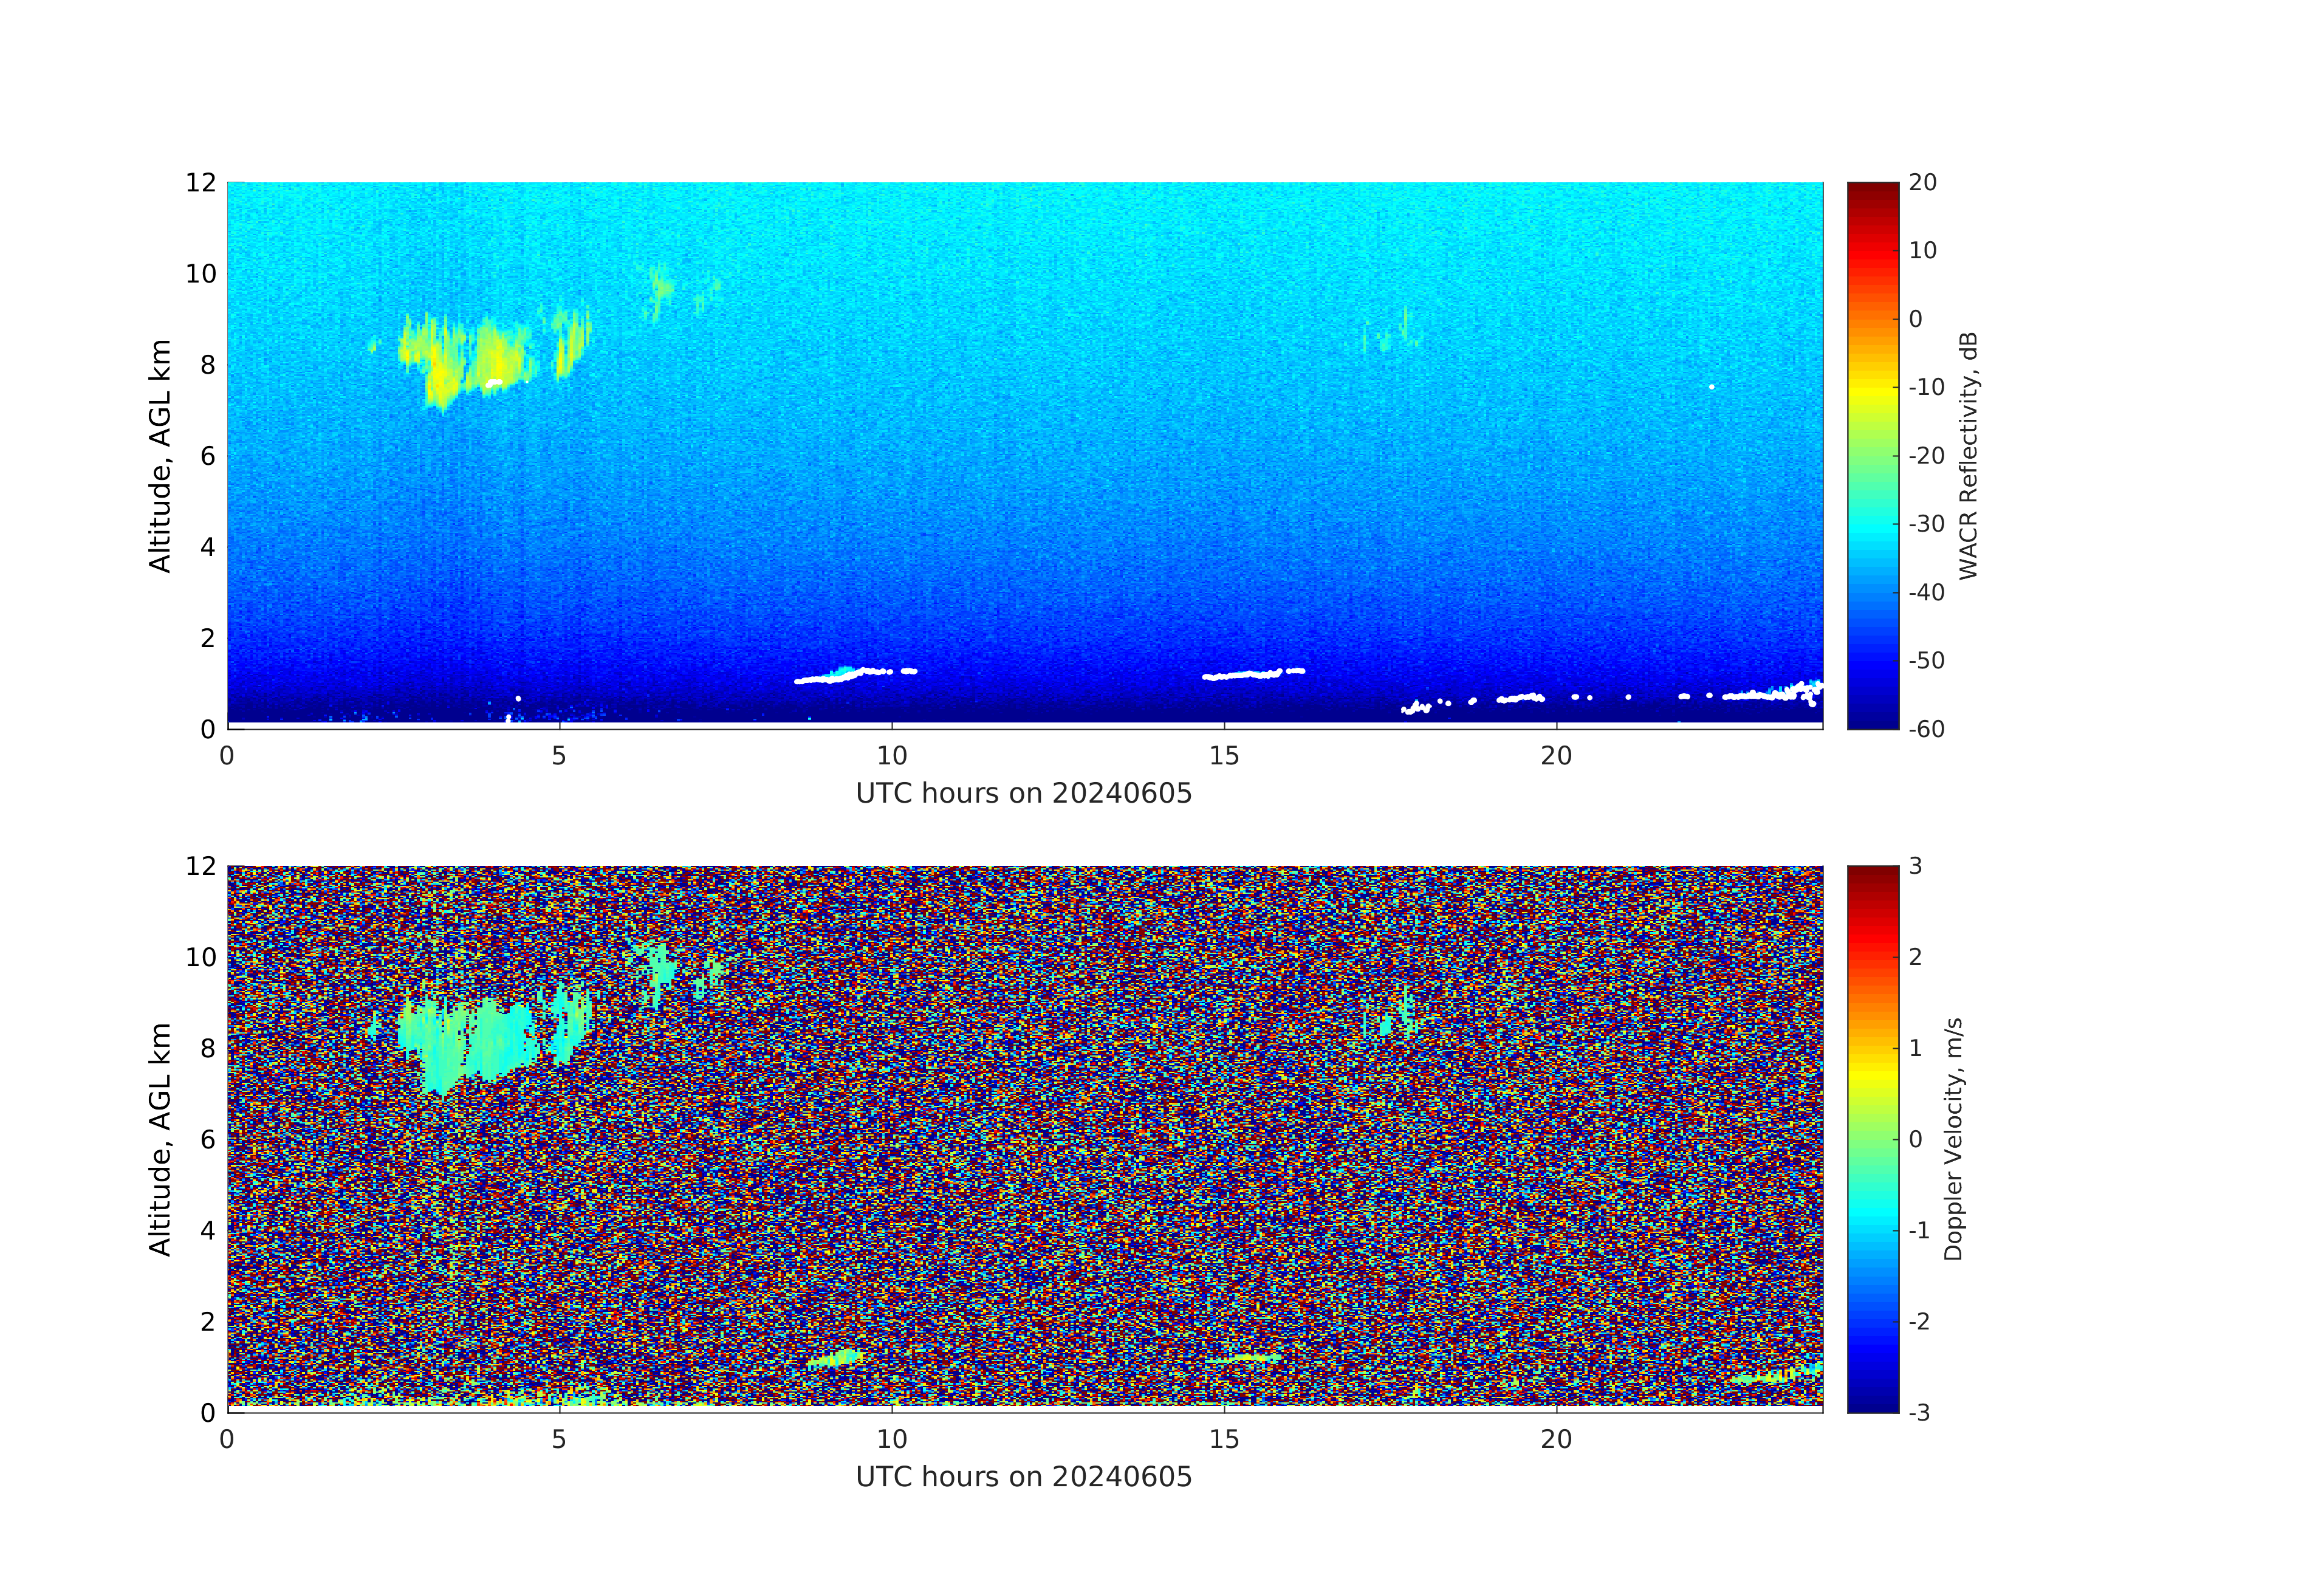This screenshot has height=1595, width=2324.
Task: Click the Doppler Velocity colorbar
Action: pos(1872,1138)
